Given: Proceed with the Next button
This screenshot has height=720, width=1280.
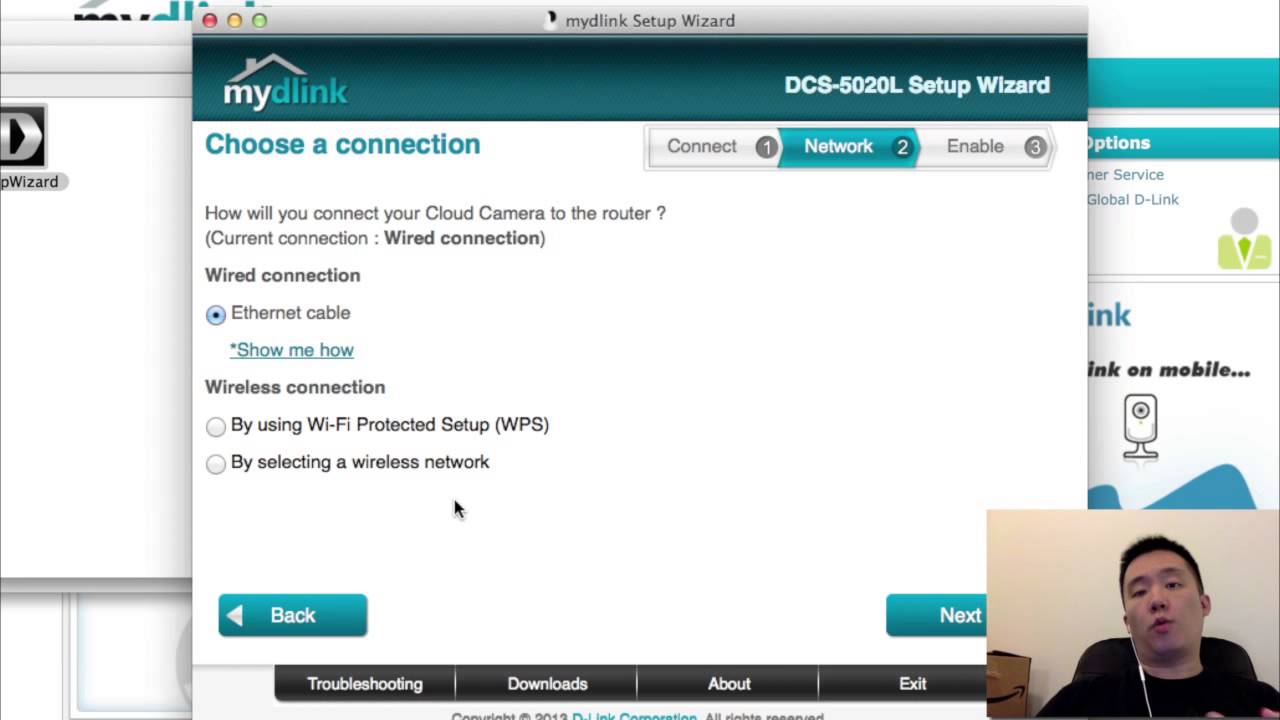Looking at the screenshot, I should pos(936,615).
